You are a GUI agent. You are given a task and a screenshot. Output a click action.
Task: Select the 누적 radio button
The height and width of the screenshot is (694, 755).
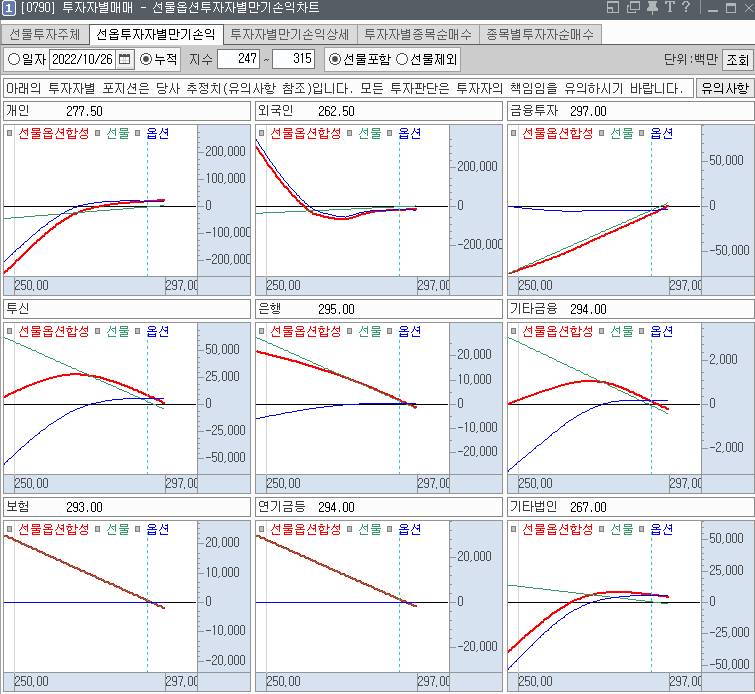(x=146, y=59)
